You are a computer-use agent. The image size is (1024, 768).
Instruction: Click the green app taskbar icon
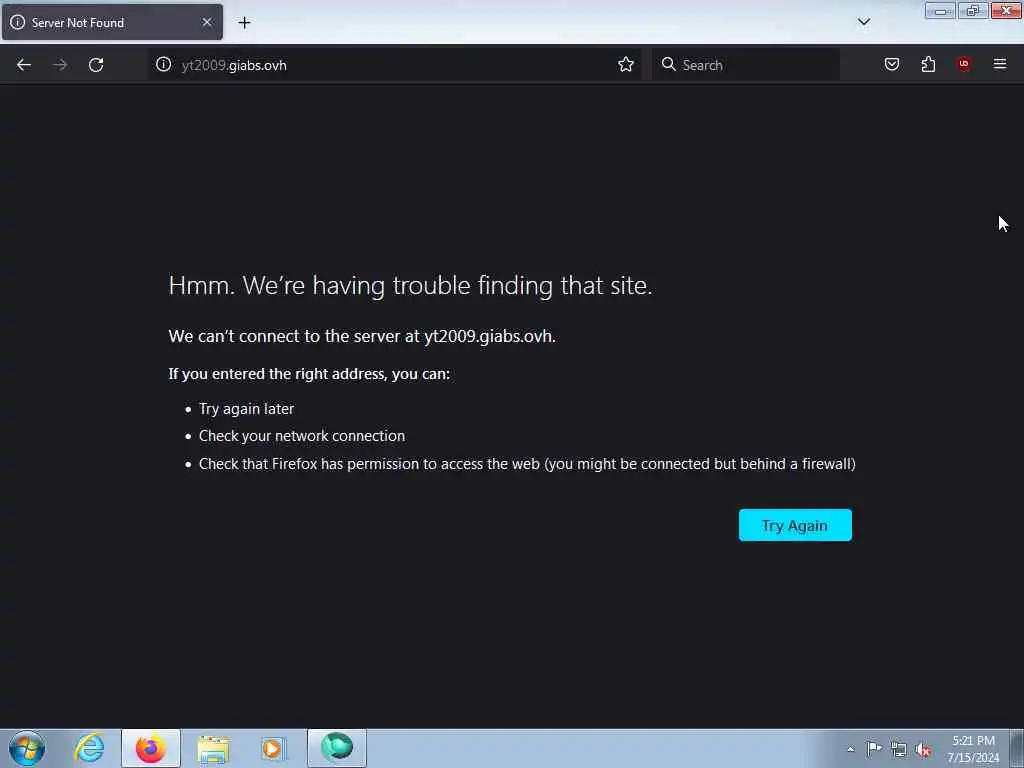point(337,748)
